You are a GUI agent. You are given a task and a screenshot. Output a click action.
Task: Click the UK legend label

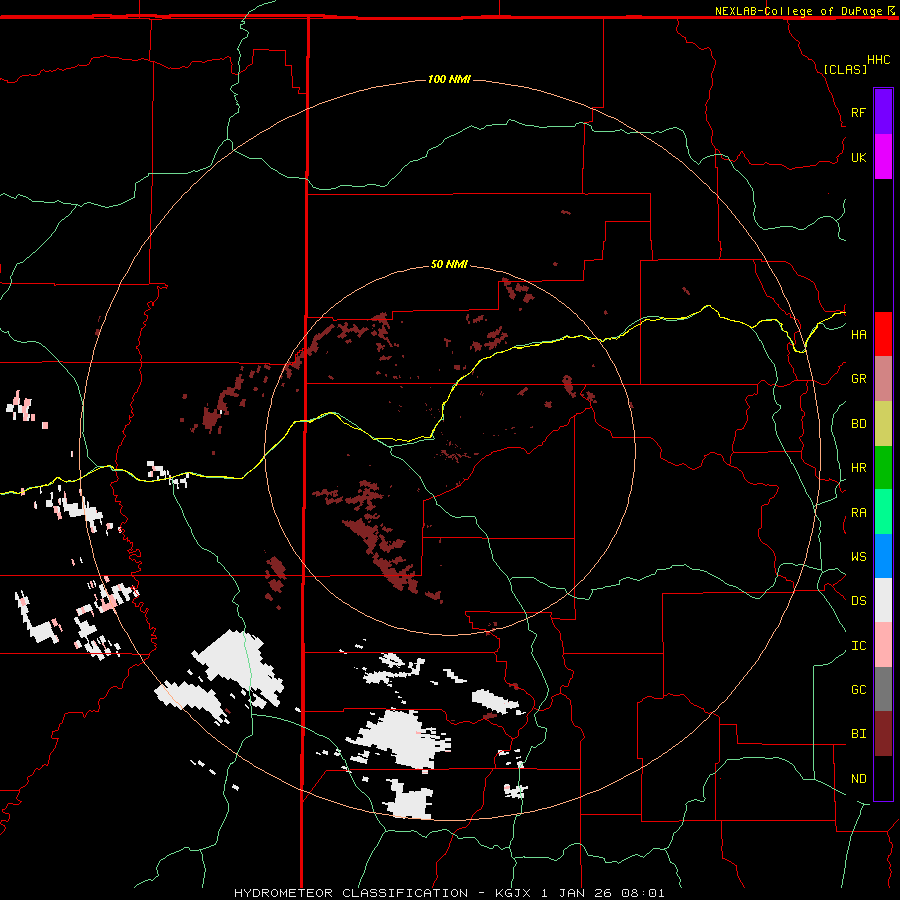tap(858, 157)
